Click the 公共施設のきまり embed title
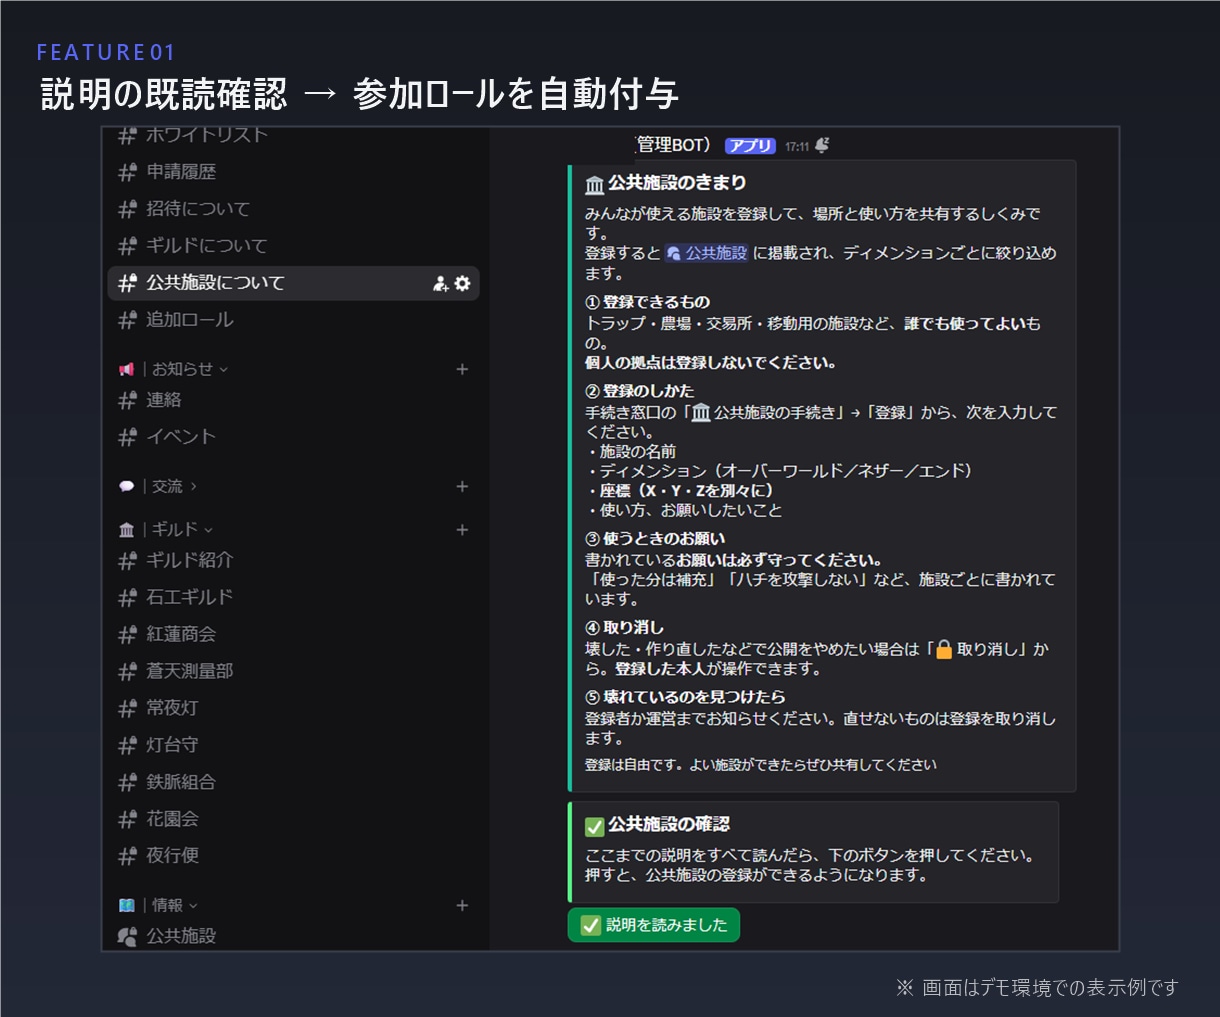The width and height of the screenshot is (1220, 1017). 677,183
